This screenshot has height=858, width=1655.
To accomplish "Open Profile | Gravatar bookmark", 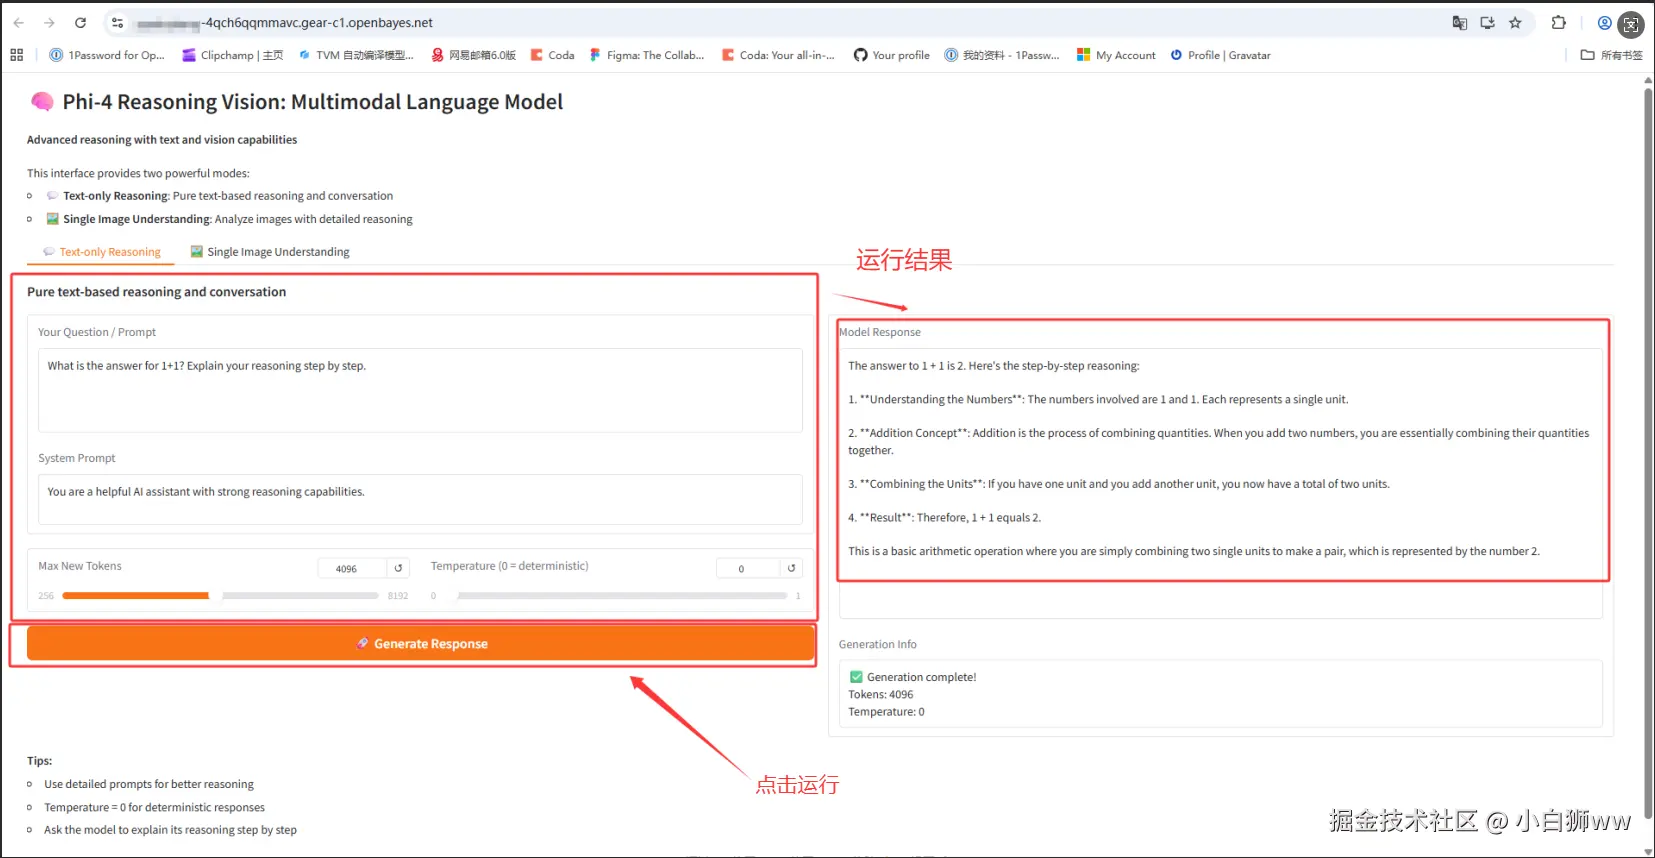I will [x=1220, y=55].
